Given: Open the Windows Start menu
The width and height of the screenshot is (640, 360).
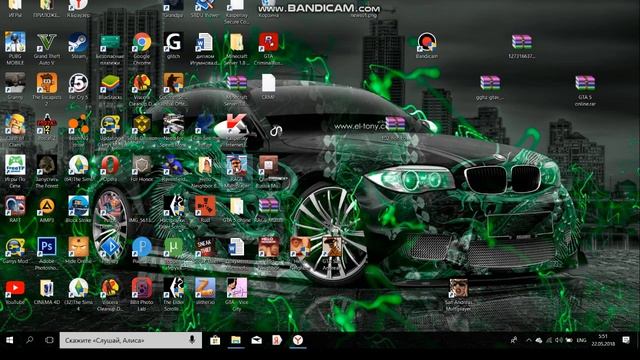Looking at the screenshot, I should point(10,340).
